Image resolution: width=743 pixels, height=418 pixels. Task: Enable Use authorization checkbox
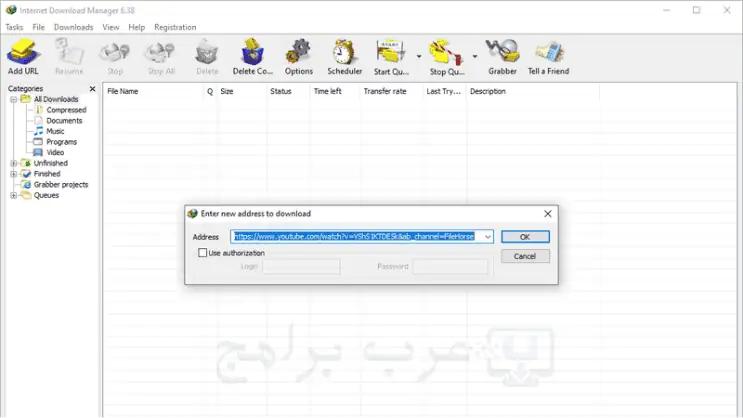coord(203,253)
